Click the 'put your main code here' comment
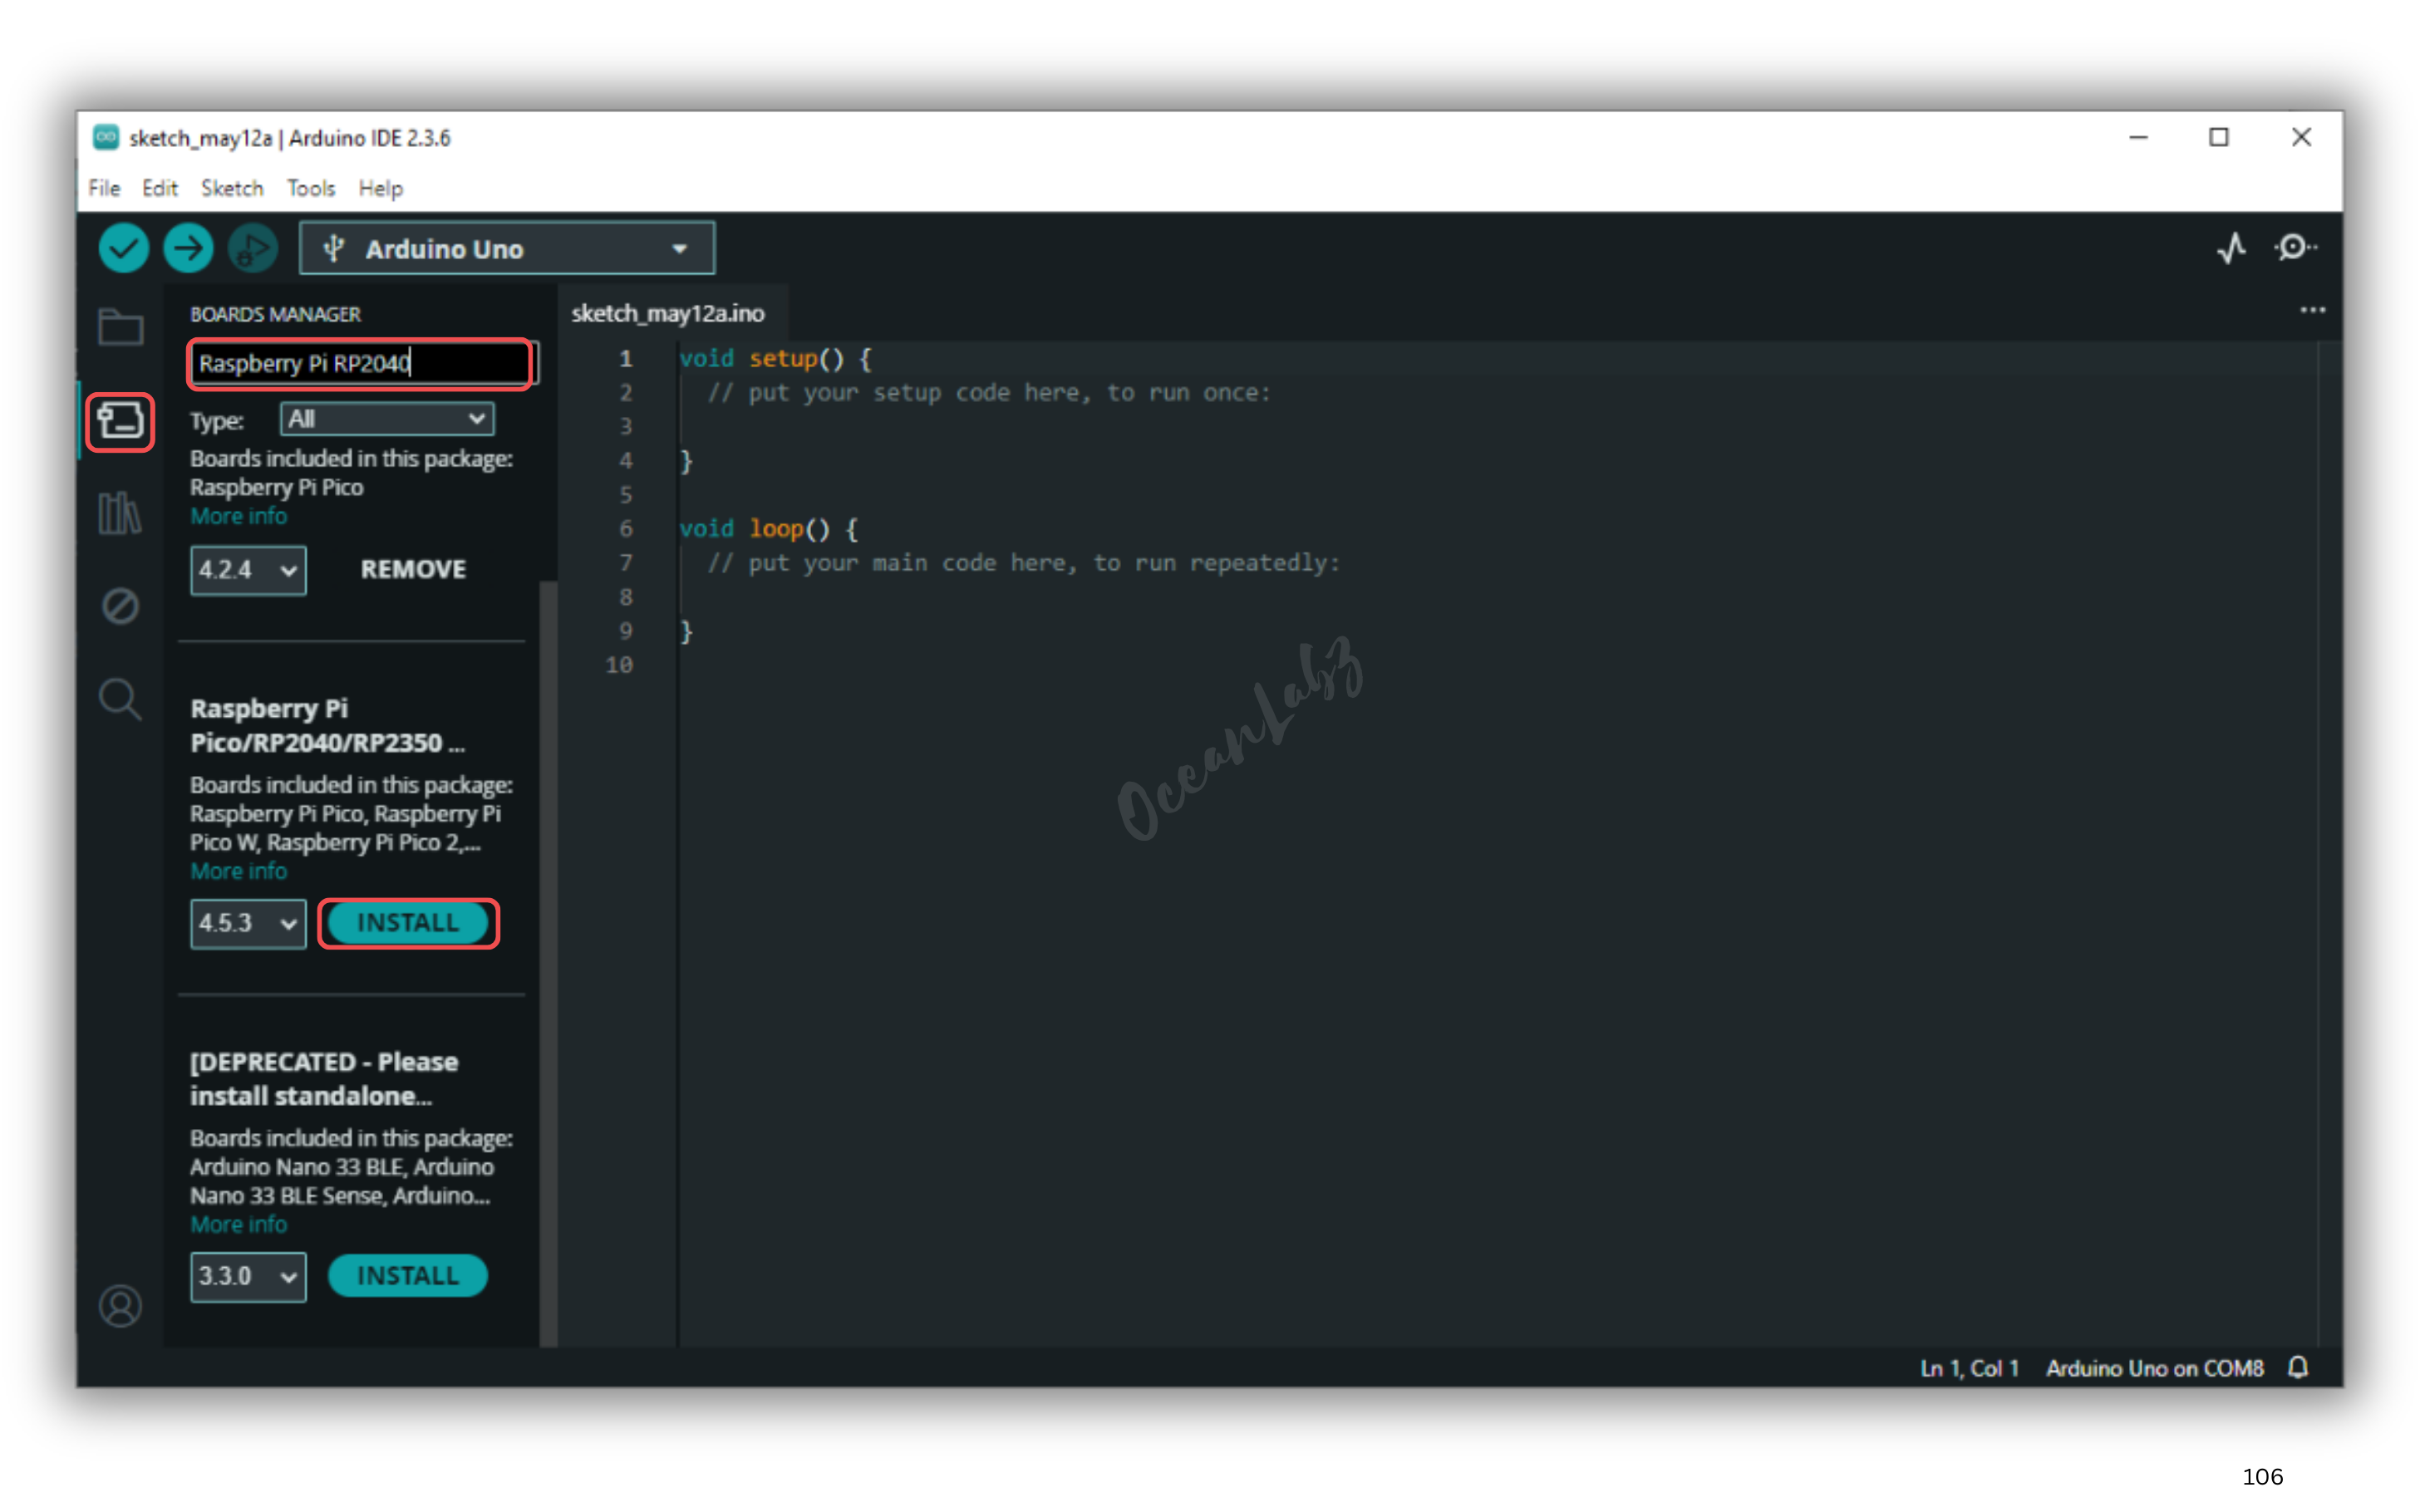Screen dimensions: 2420x1512 [1023, 563]
